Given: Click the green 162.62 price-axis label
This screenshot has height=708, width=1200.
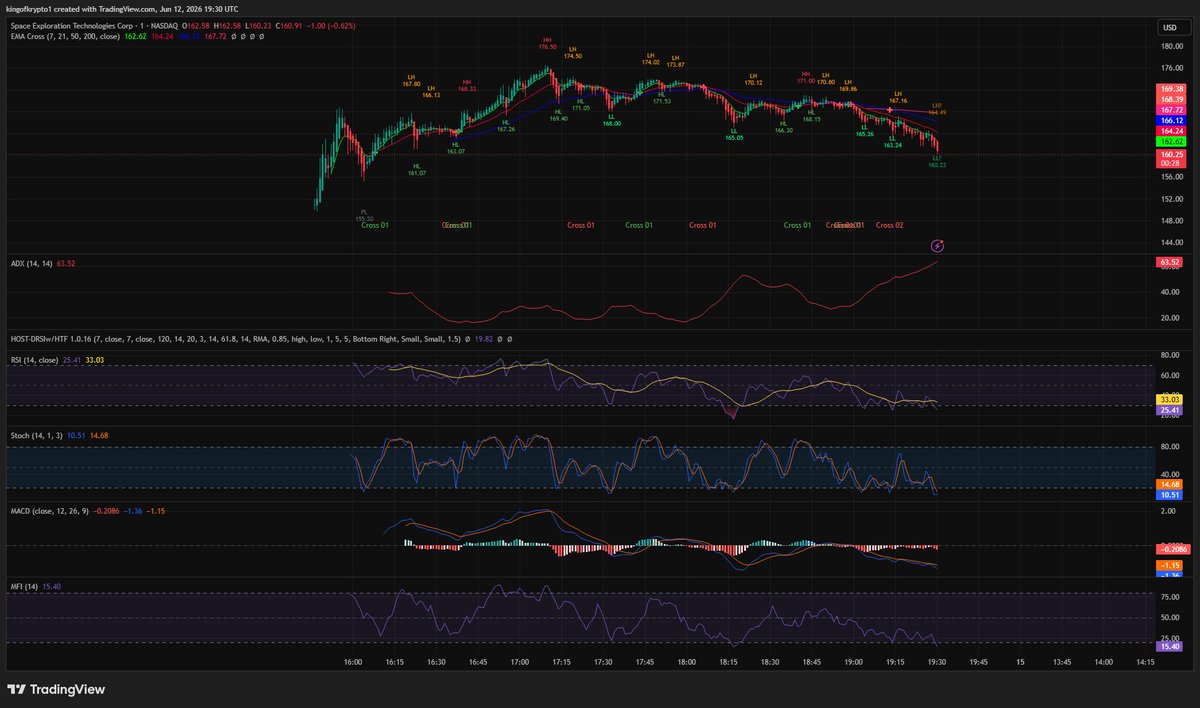Looking at the screenshot, I should point(1171,142).
